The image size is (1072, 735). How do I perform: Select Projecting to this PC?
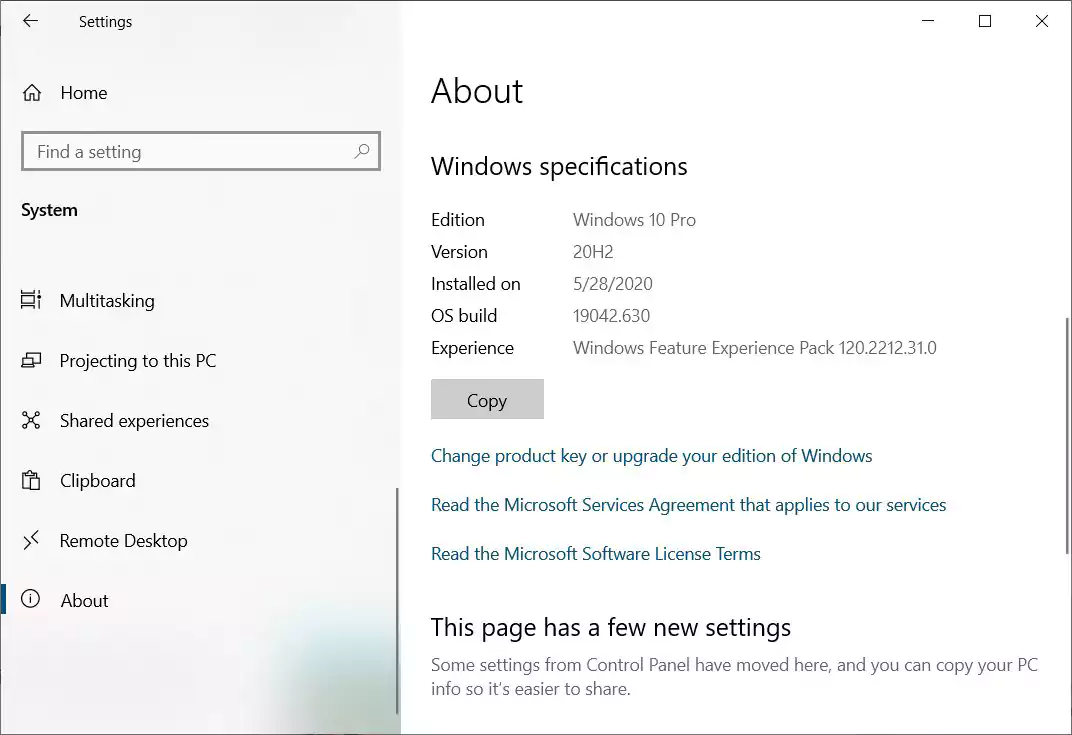(138, 360)
